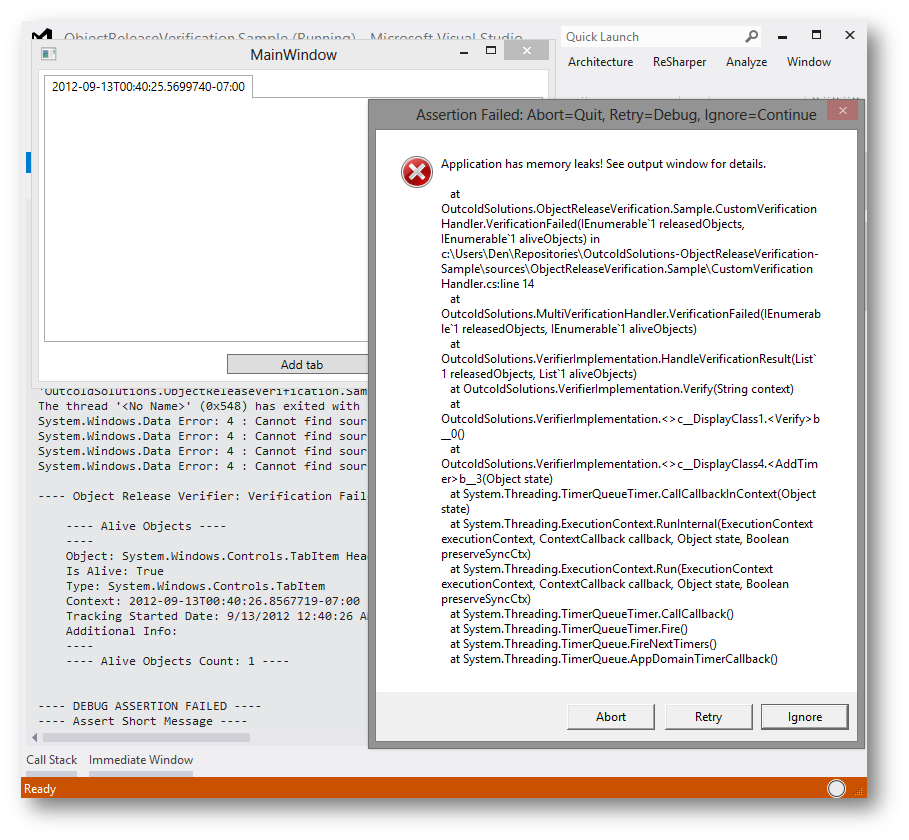Click the Ready status bar text
909x840 pixels.
[x=39, y=789]
